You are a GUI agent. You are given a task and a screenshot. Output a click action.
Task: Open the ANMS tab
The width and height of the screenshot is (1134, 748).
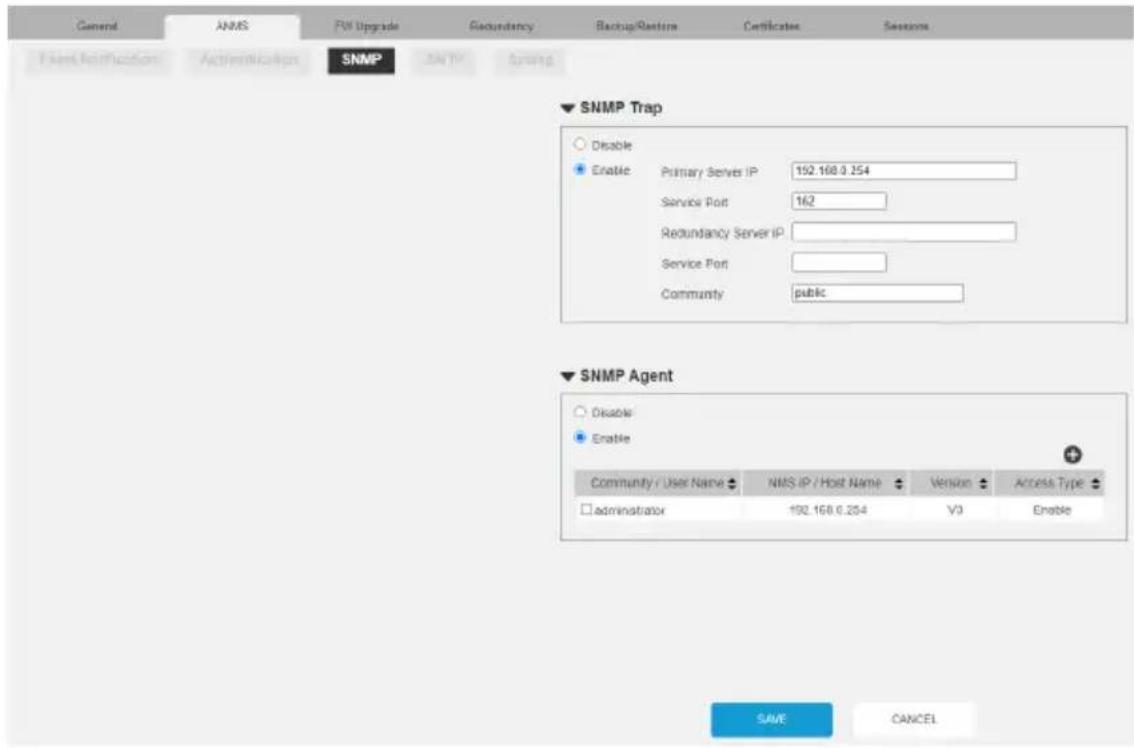point(232,26)
